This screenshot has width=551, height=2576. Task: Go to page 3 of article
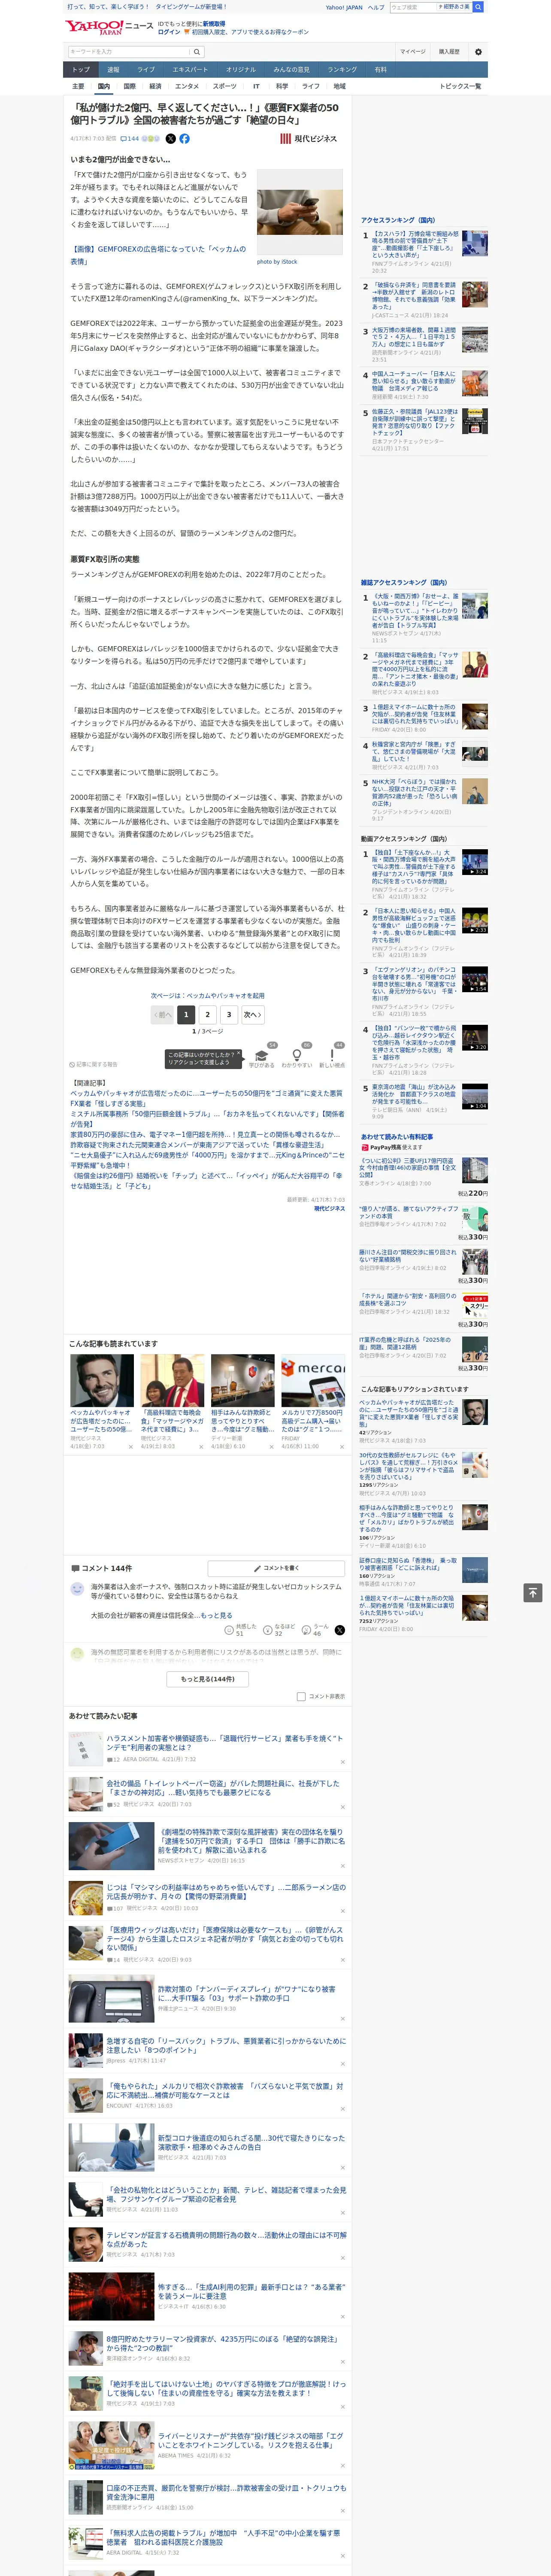(229, 1014)
